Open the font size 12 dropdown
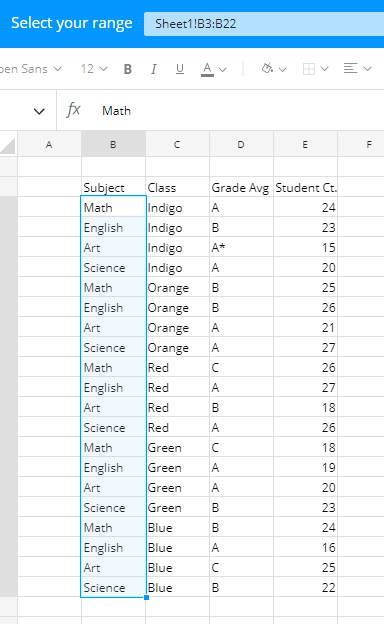The height and width of the screenshot is (624, 384). tap(94, 69)
